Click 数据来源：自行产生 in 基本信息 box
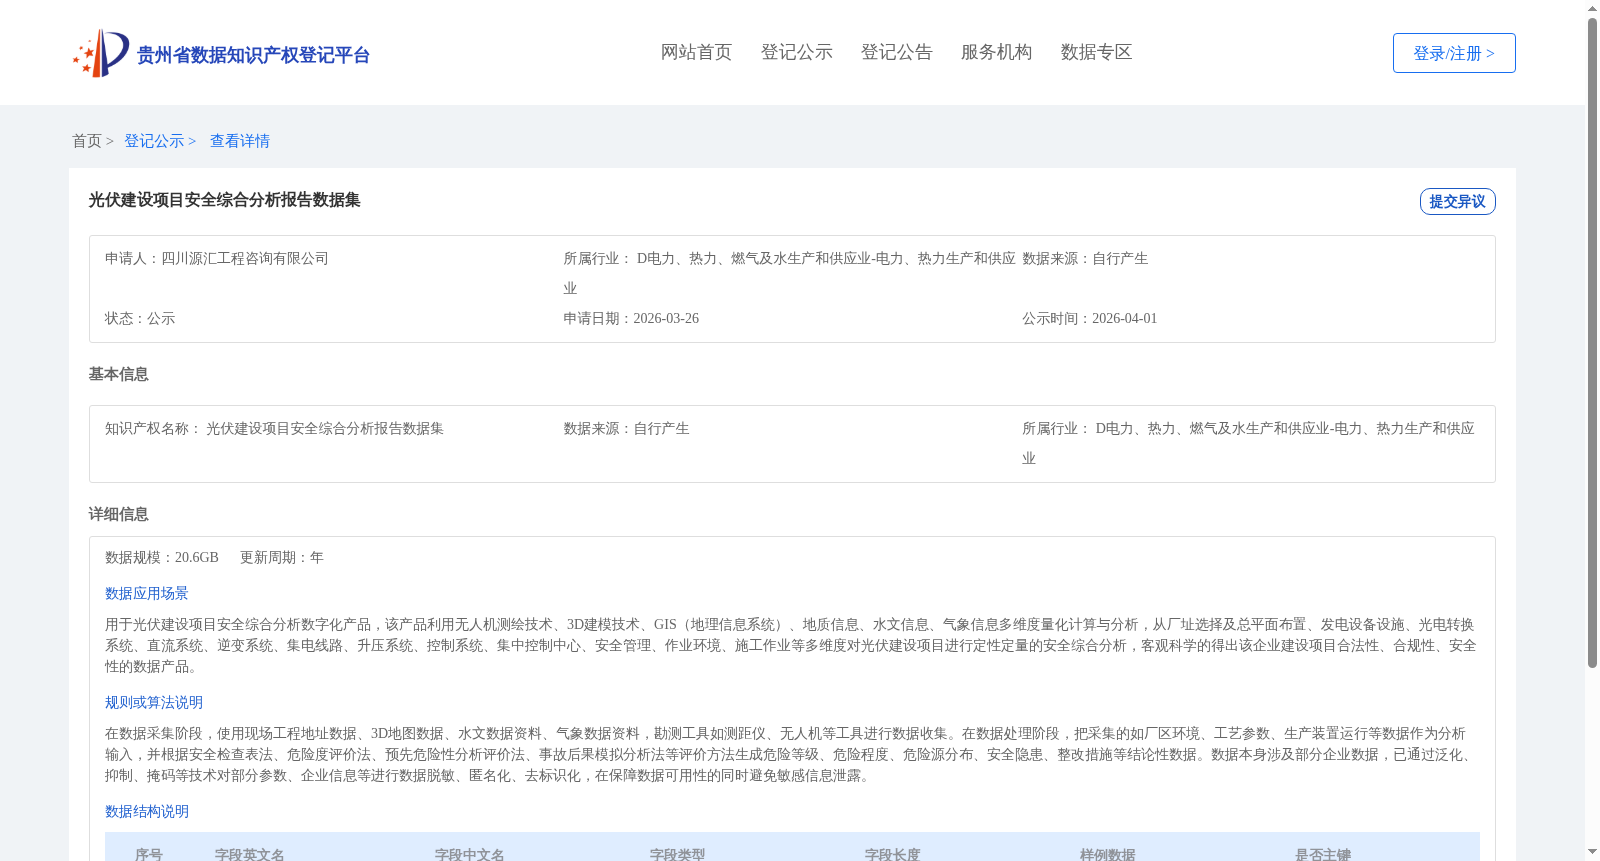Image resolution: width=1600 pixels, height=861 pixels. coord(626,428)
